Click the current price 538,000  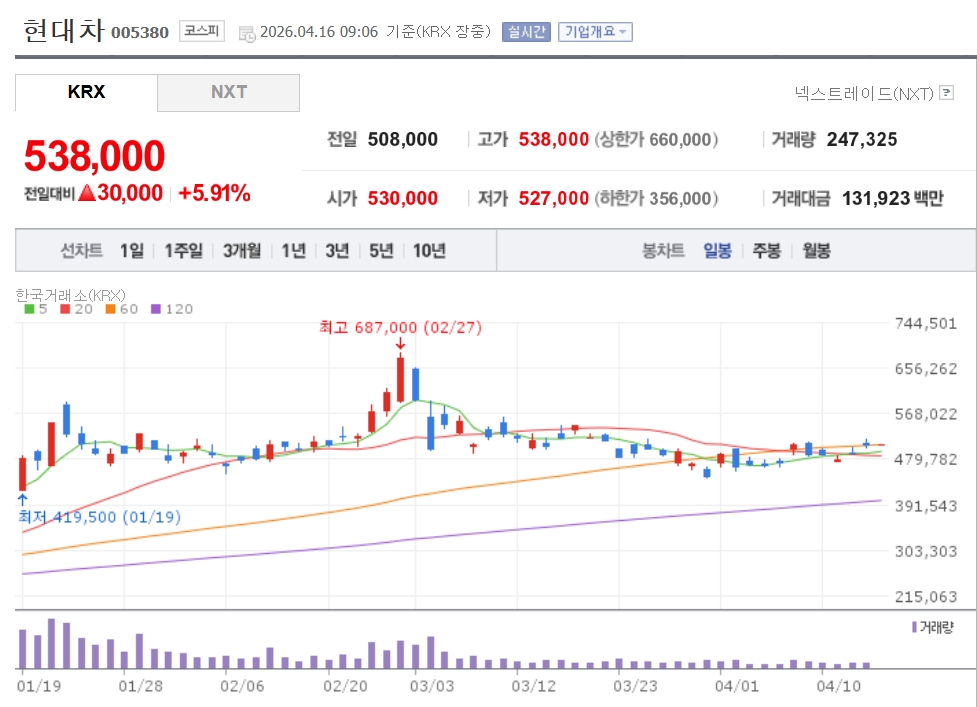[x=94, y=155]
